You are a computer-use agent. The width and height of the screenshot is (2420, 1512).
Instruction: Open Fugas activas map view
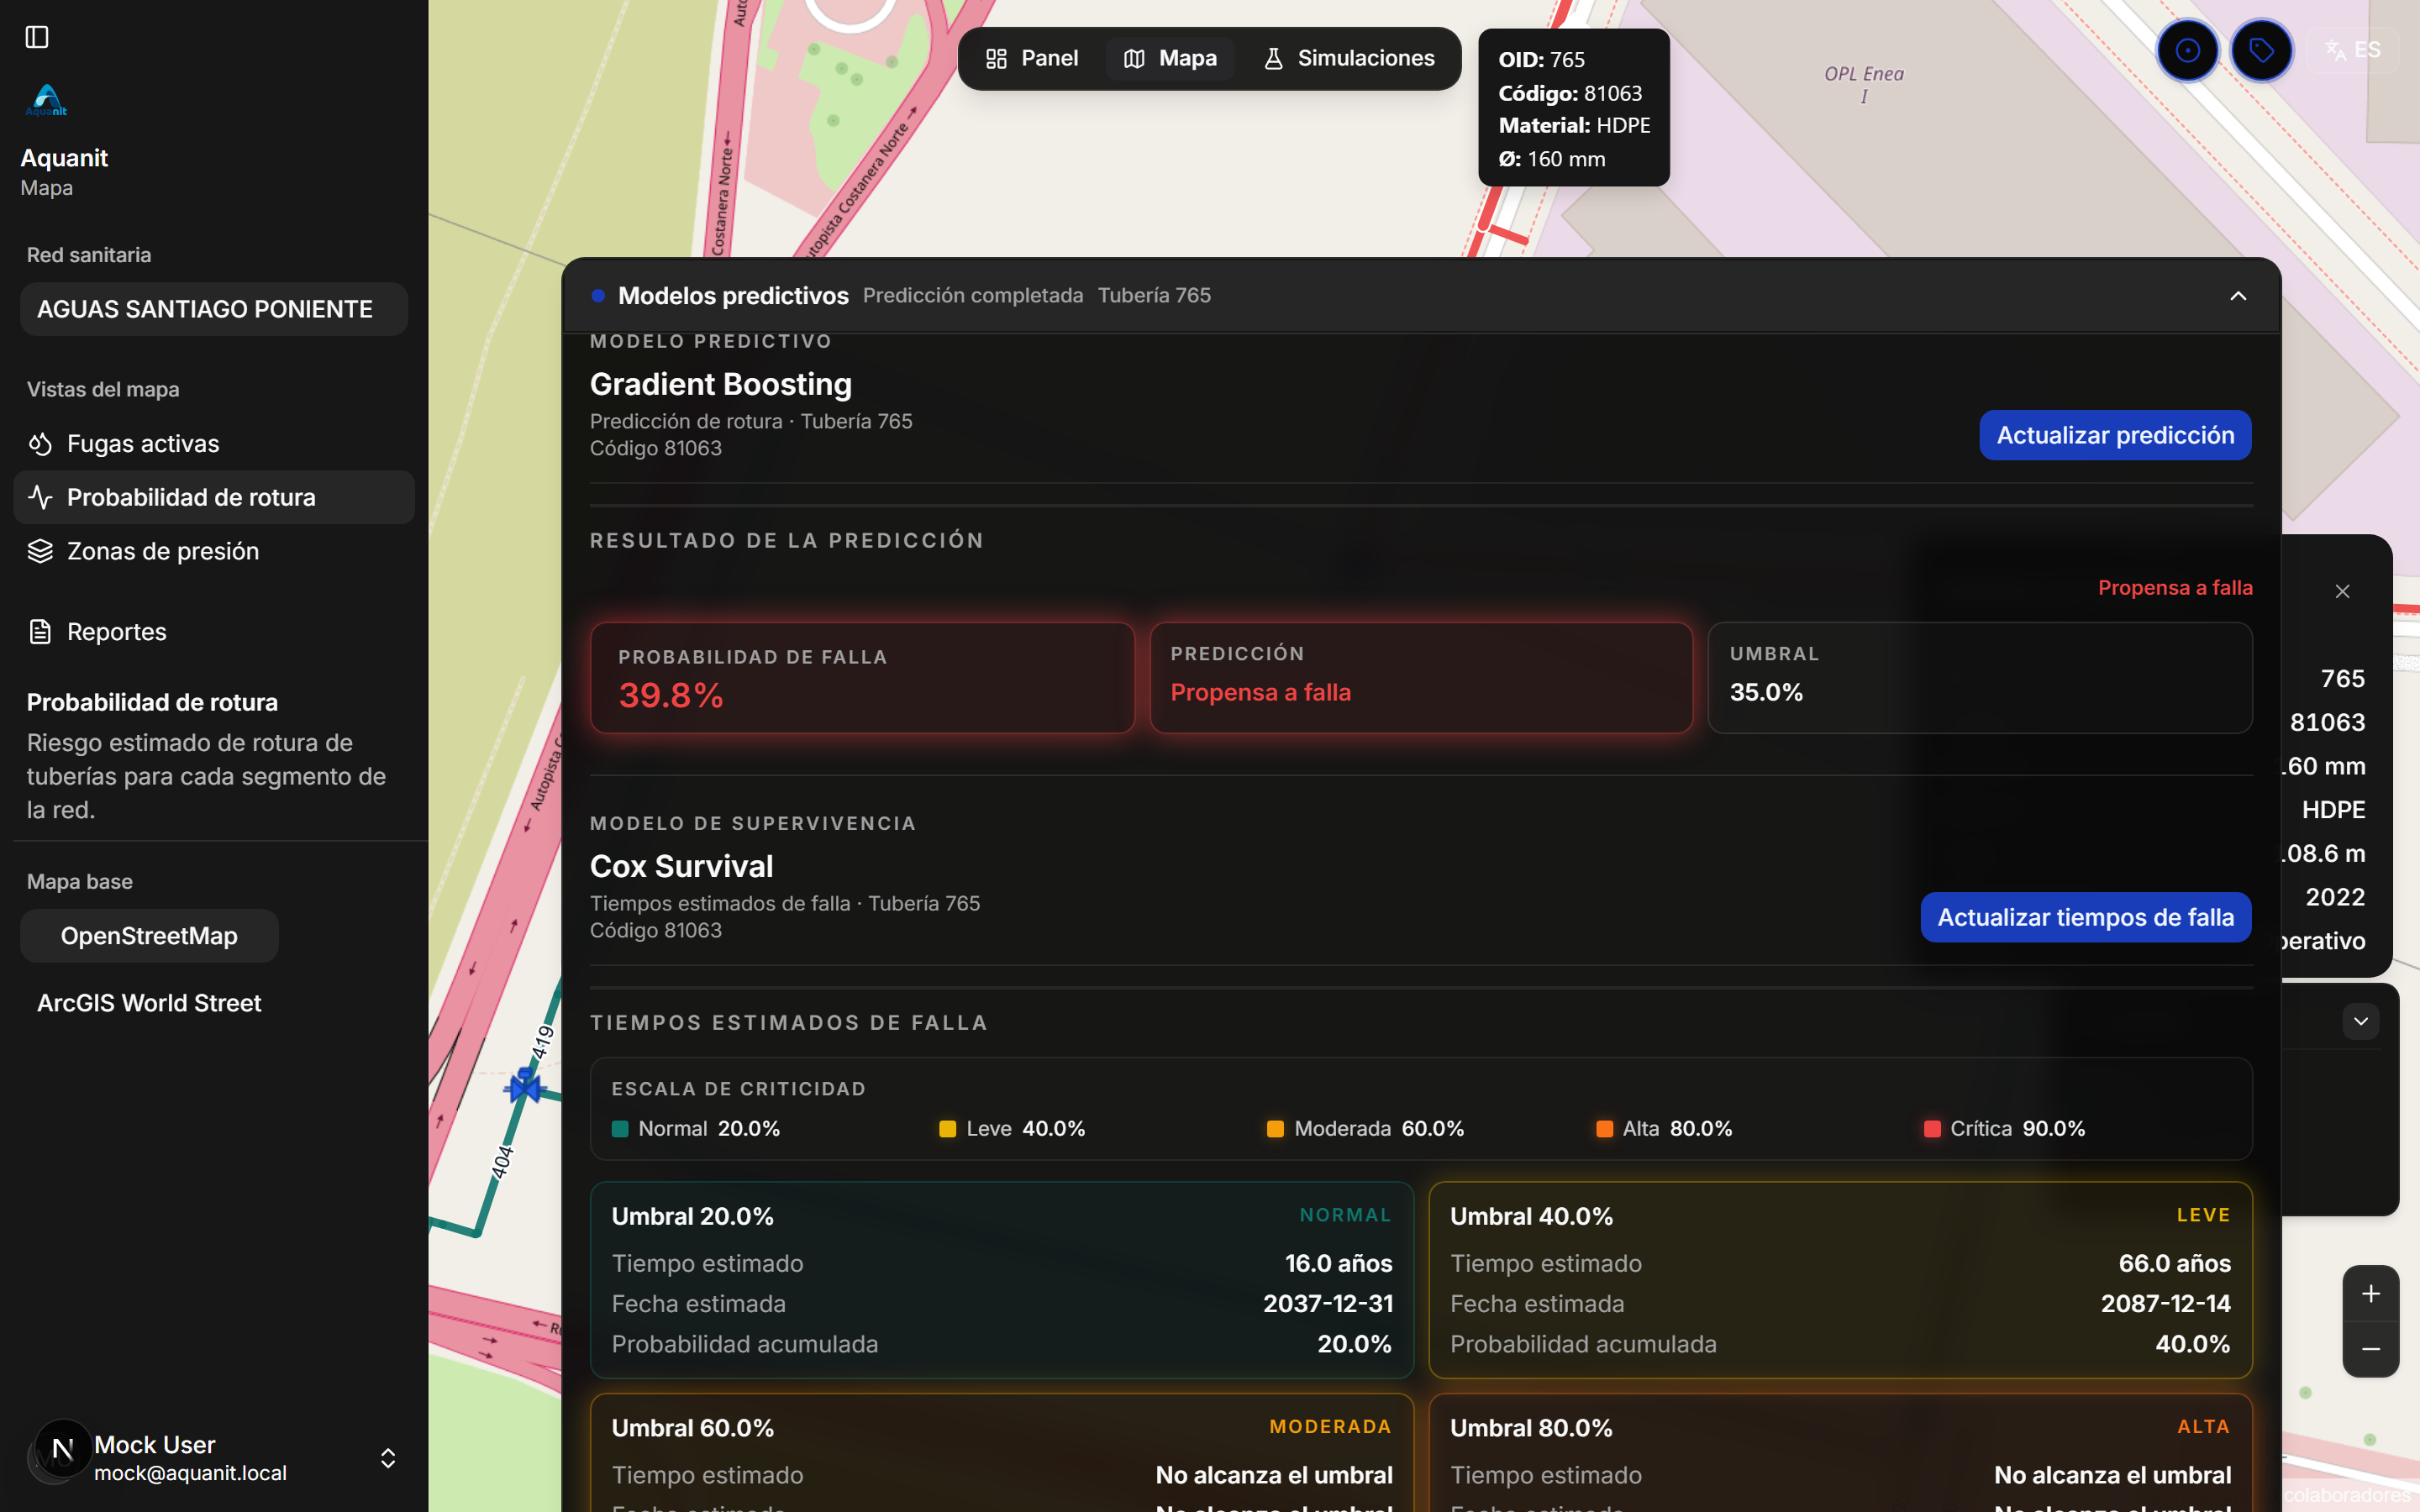point(214,443)
